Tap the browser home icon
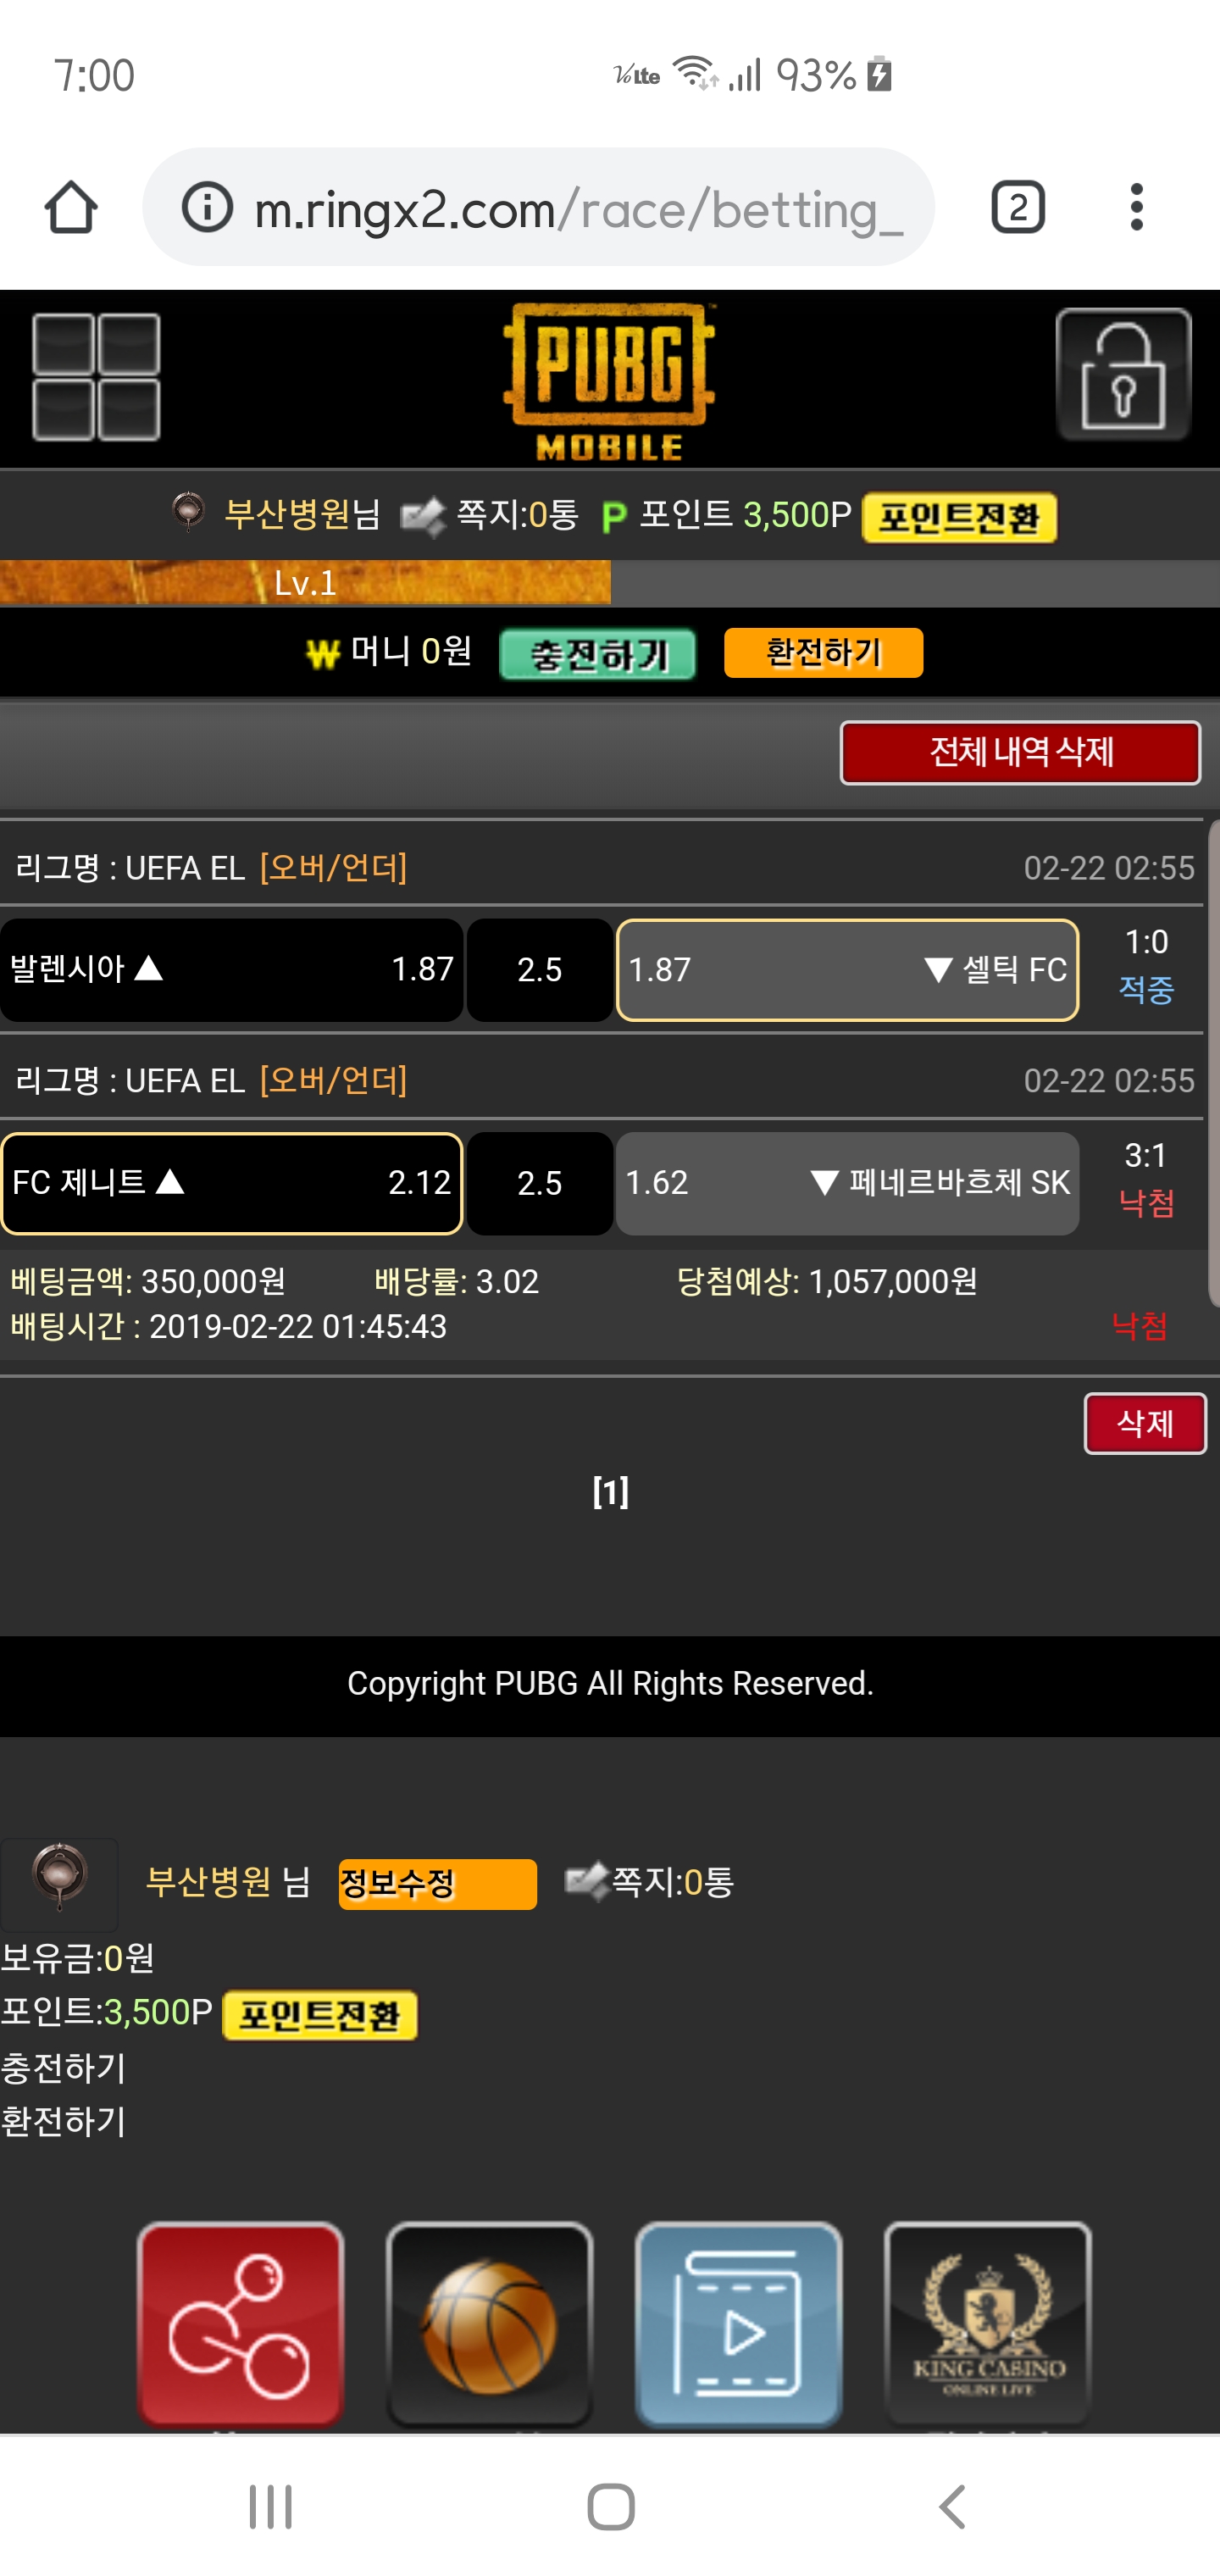Viewport: 1220px width, 2576px height. [71, 208]
